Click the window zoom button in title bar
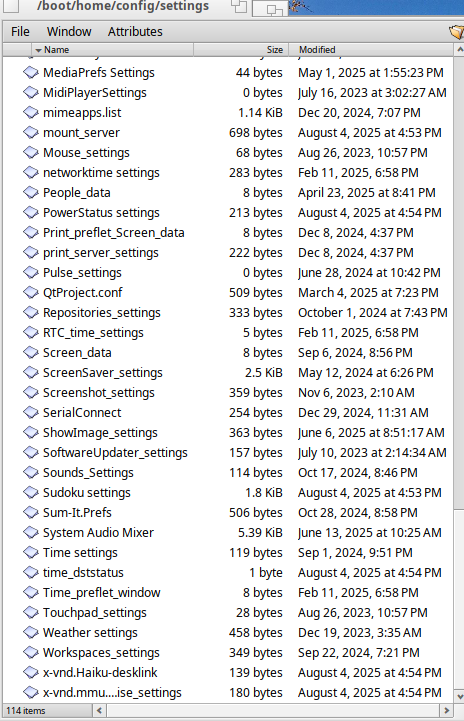This screenshot has width=464, height=721. [x=239, y=6]
